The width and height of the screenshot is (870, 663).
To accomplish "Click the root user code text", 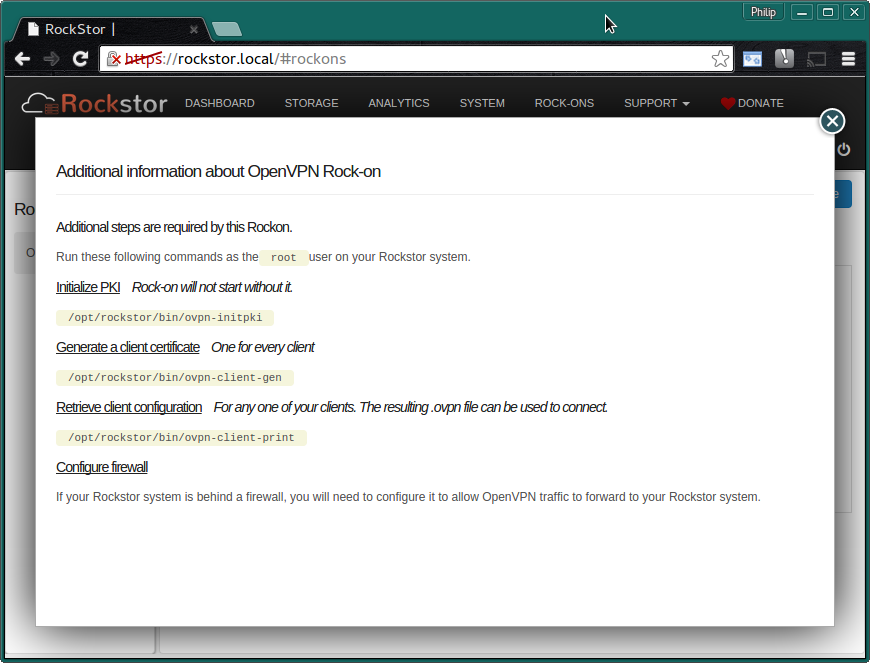I will (x=284, y=257).
